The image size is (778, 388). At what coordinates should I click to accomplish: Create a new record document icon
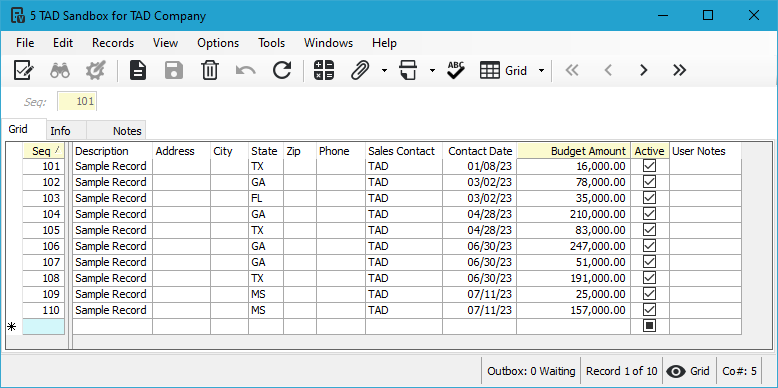(x=138, y=70)
